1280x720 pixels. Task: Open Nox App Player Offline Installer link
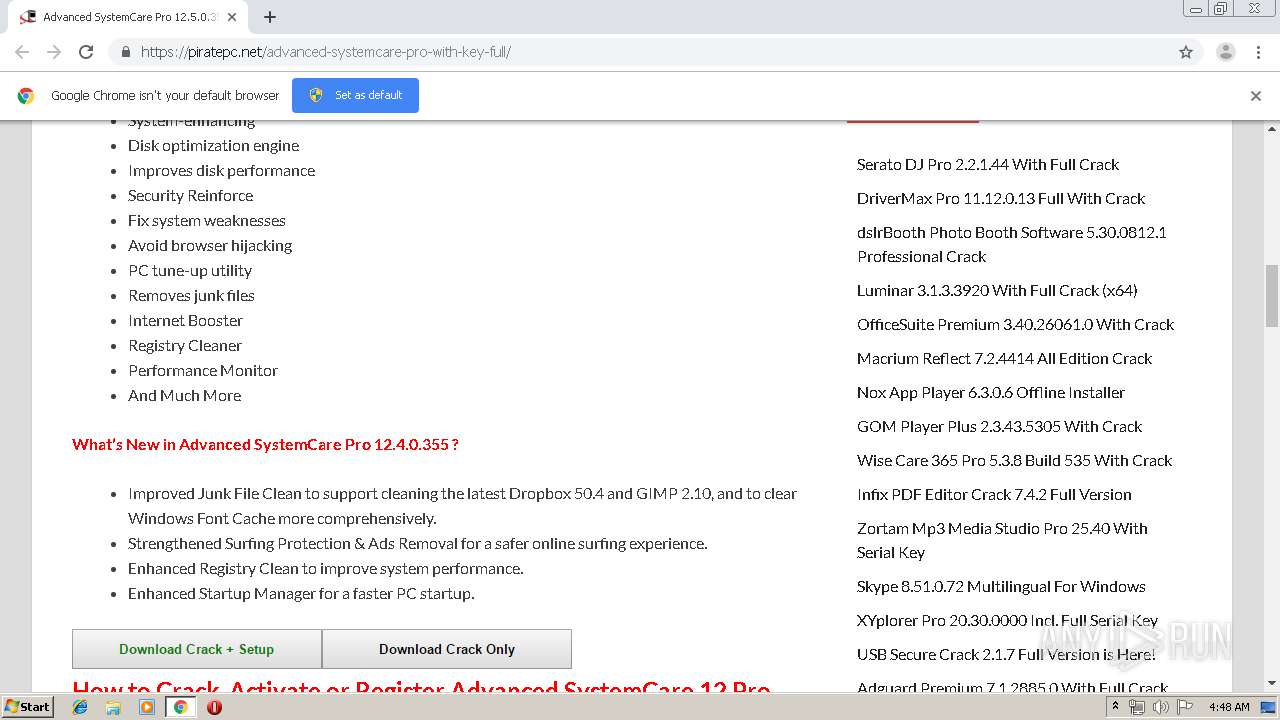991,393
